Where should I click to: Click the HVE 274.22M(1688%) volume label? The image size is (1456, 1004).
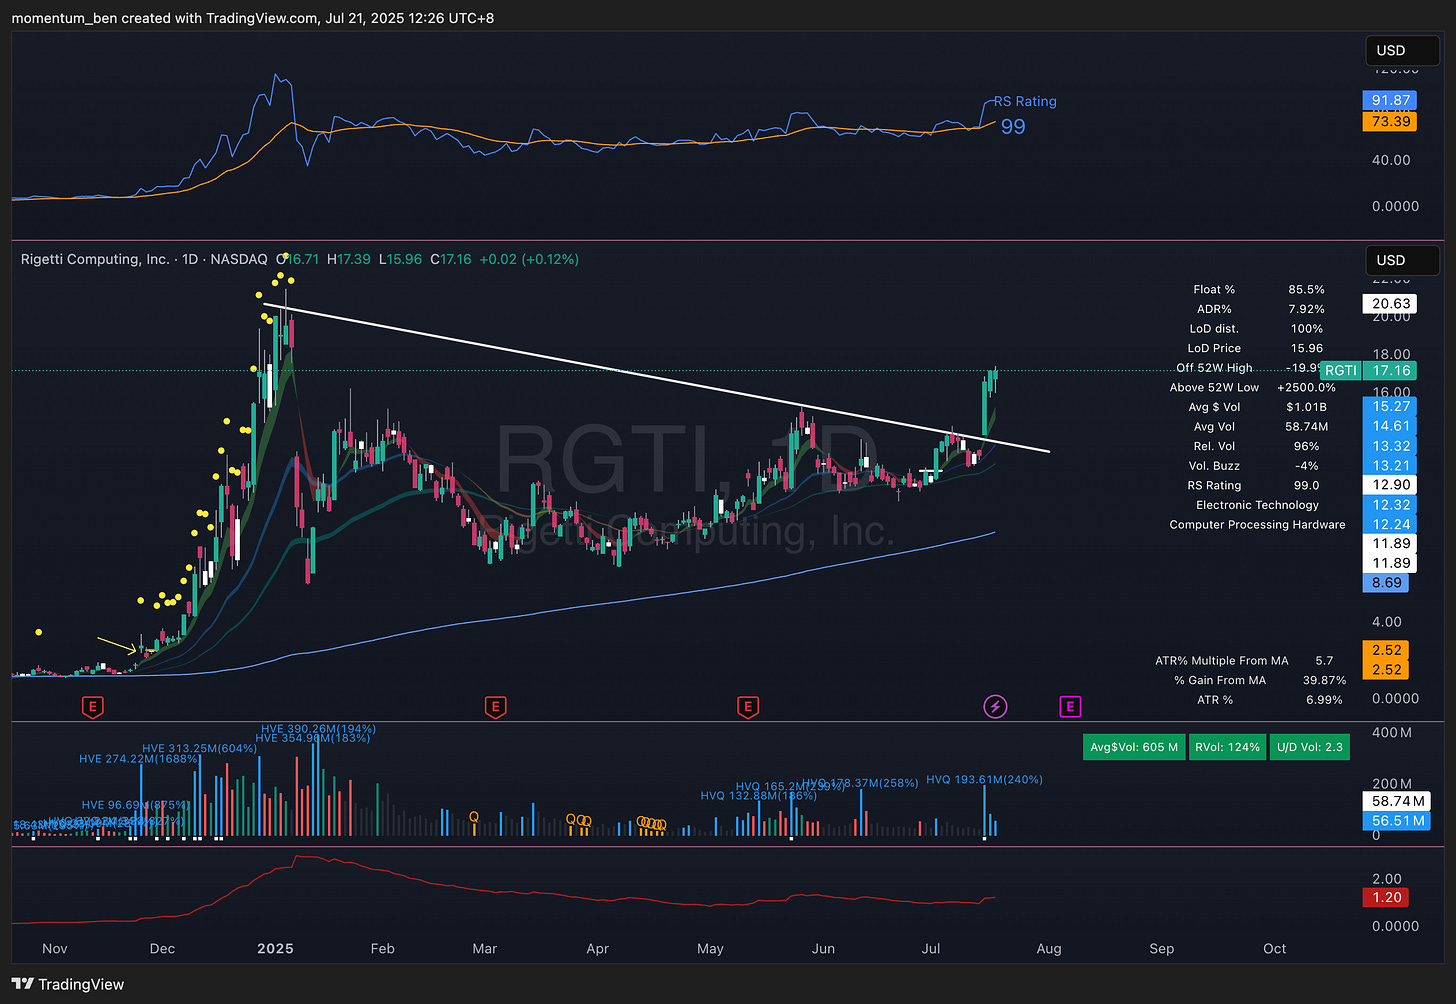[139, 759]
